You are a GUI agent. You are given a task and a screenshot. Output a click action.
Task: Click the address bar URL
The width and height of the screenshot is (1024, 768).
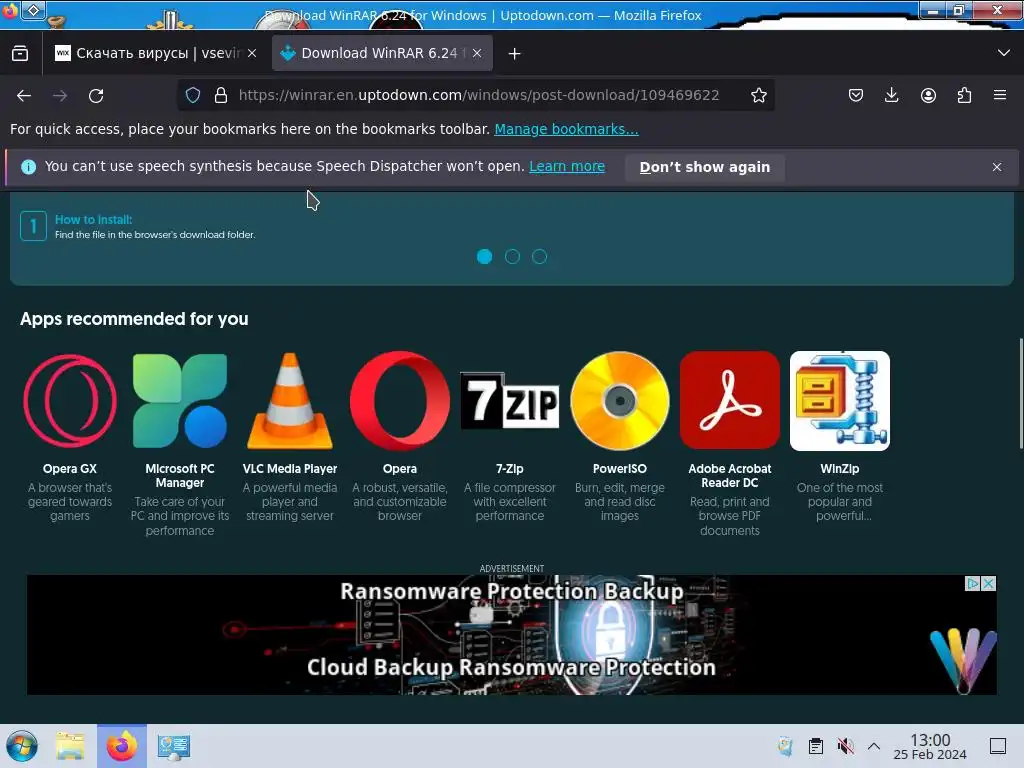479,95
